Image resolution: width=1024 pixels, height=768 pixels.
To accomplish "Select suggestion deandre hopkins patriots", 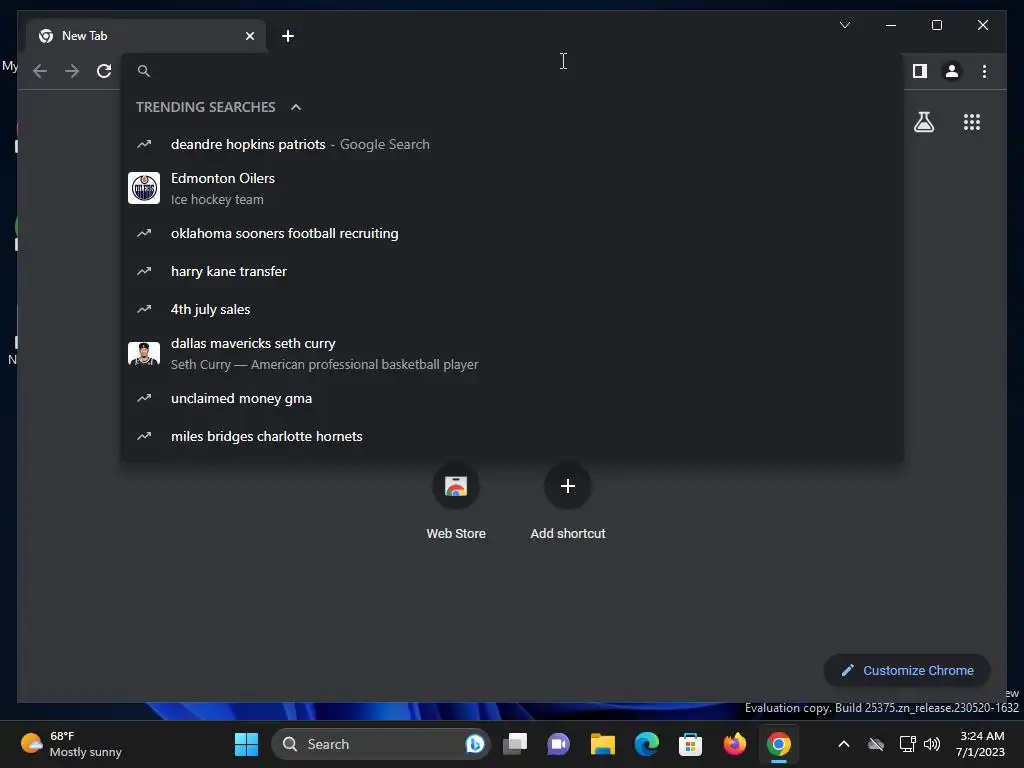I will [x=513, y=144].
